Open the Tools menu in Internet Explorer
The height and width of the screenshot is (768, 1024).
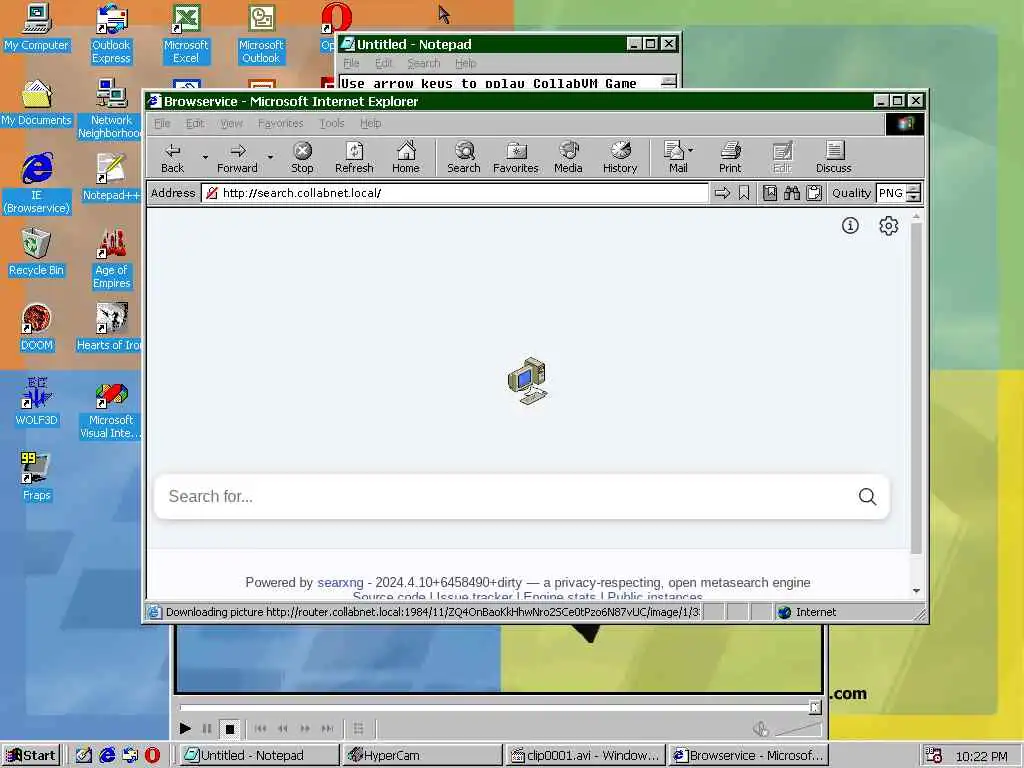tap(332, 123)
